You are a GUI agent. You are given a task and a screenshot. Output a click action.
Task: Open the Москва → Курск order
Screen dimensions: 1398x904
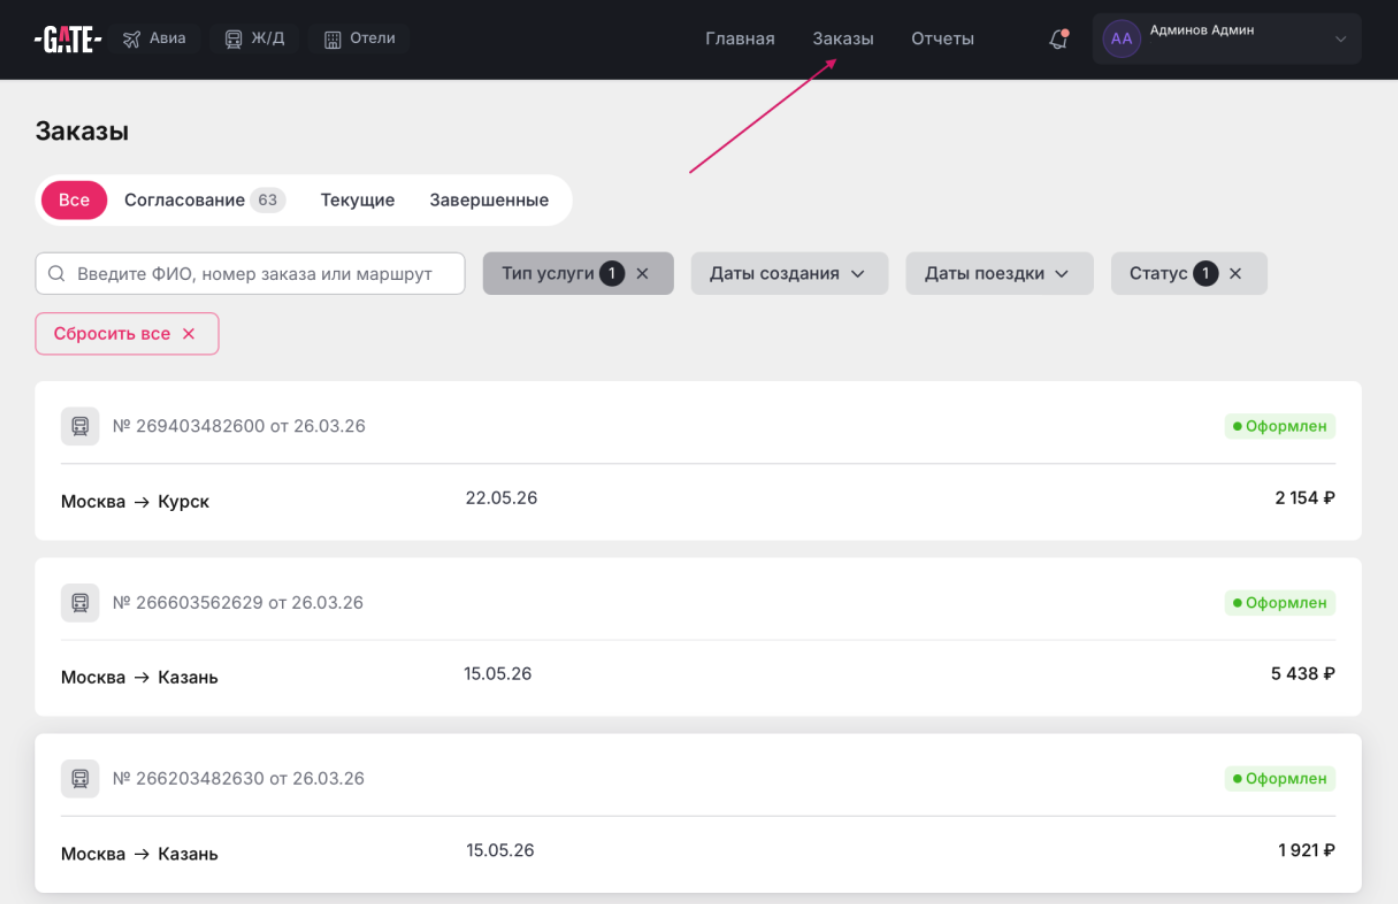click(135, 501)
